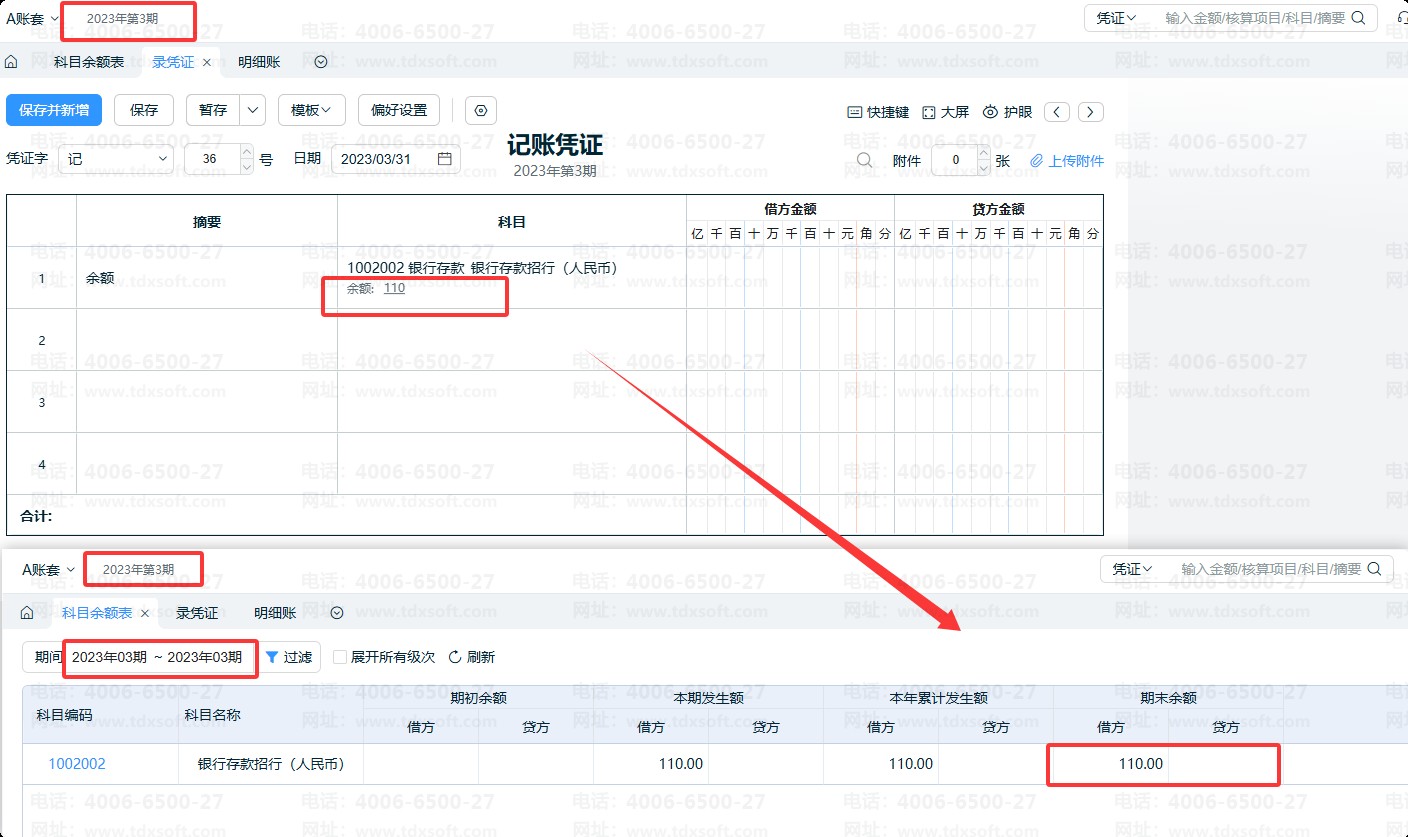Open account code 1002002 link
Viewport: 1408px width, 837px height.
click(x=77, y=764)
